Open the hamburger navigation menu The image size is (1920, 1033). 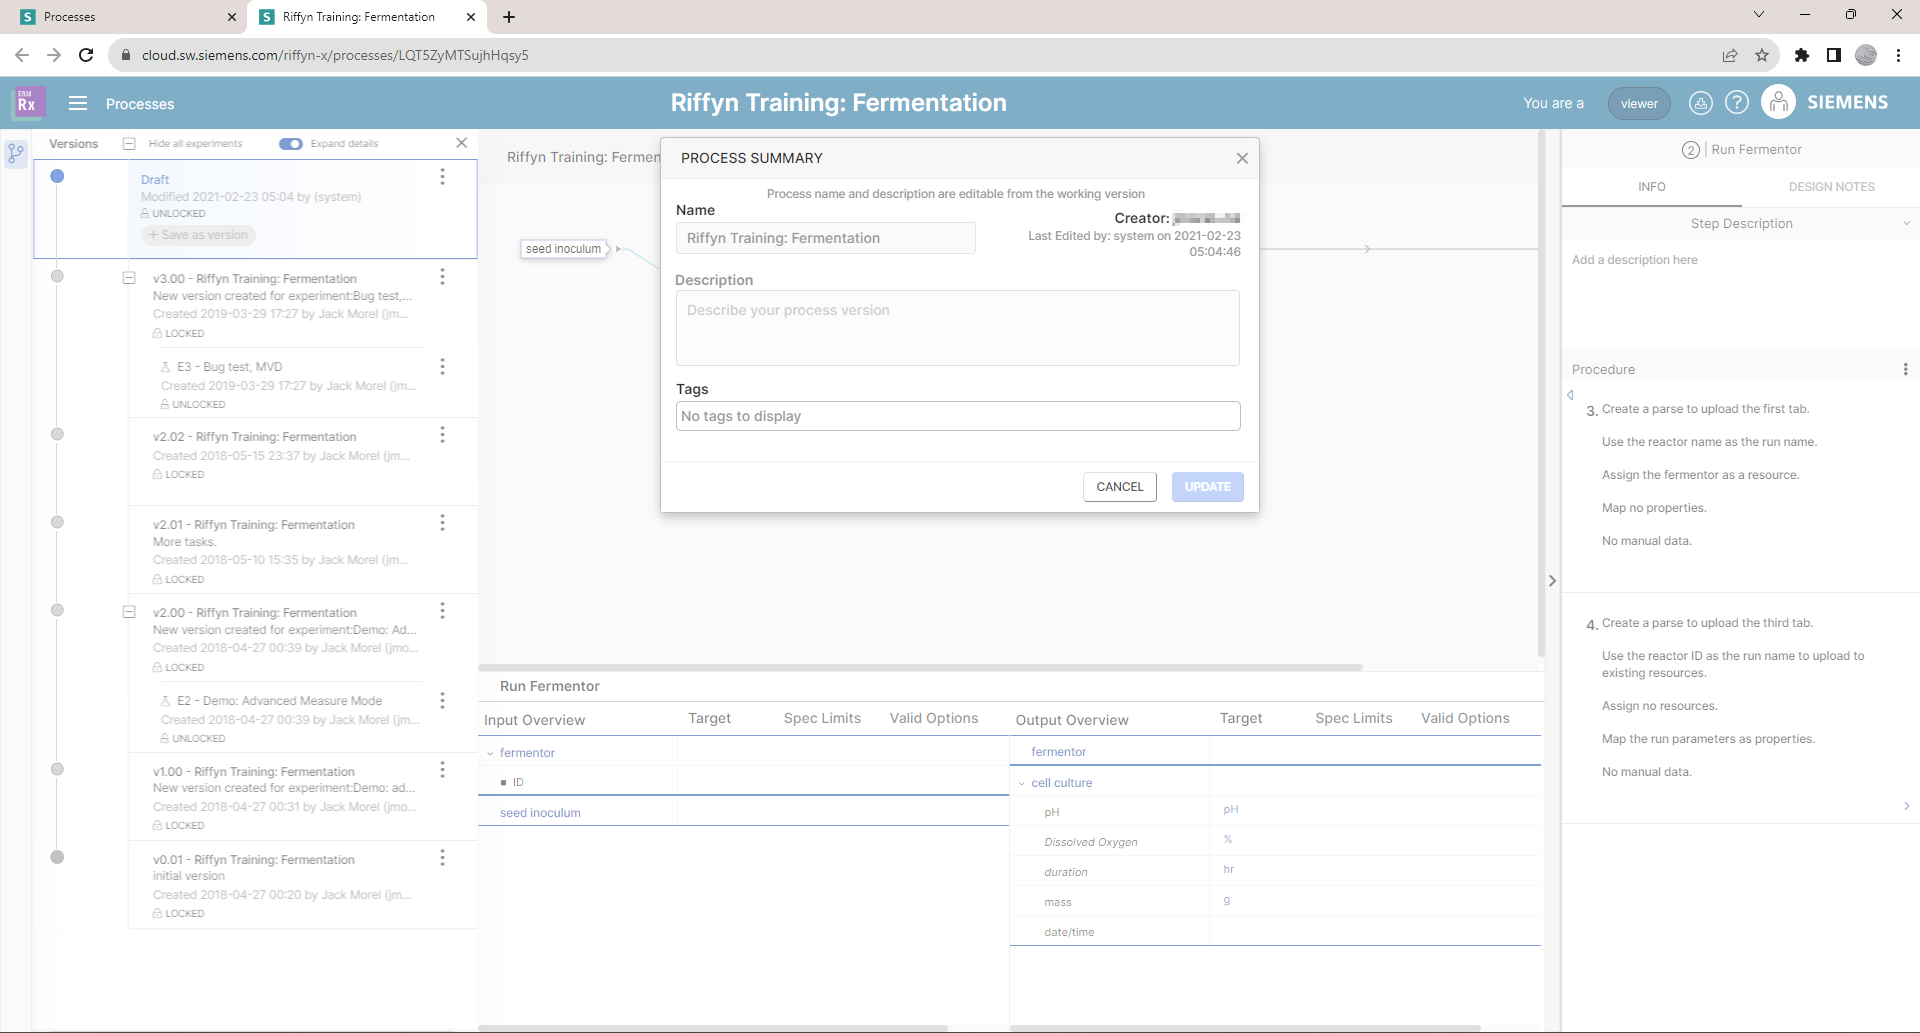[78, 103]
